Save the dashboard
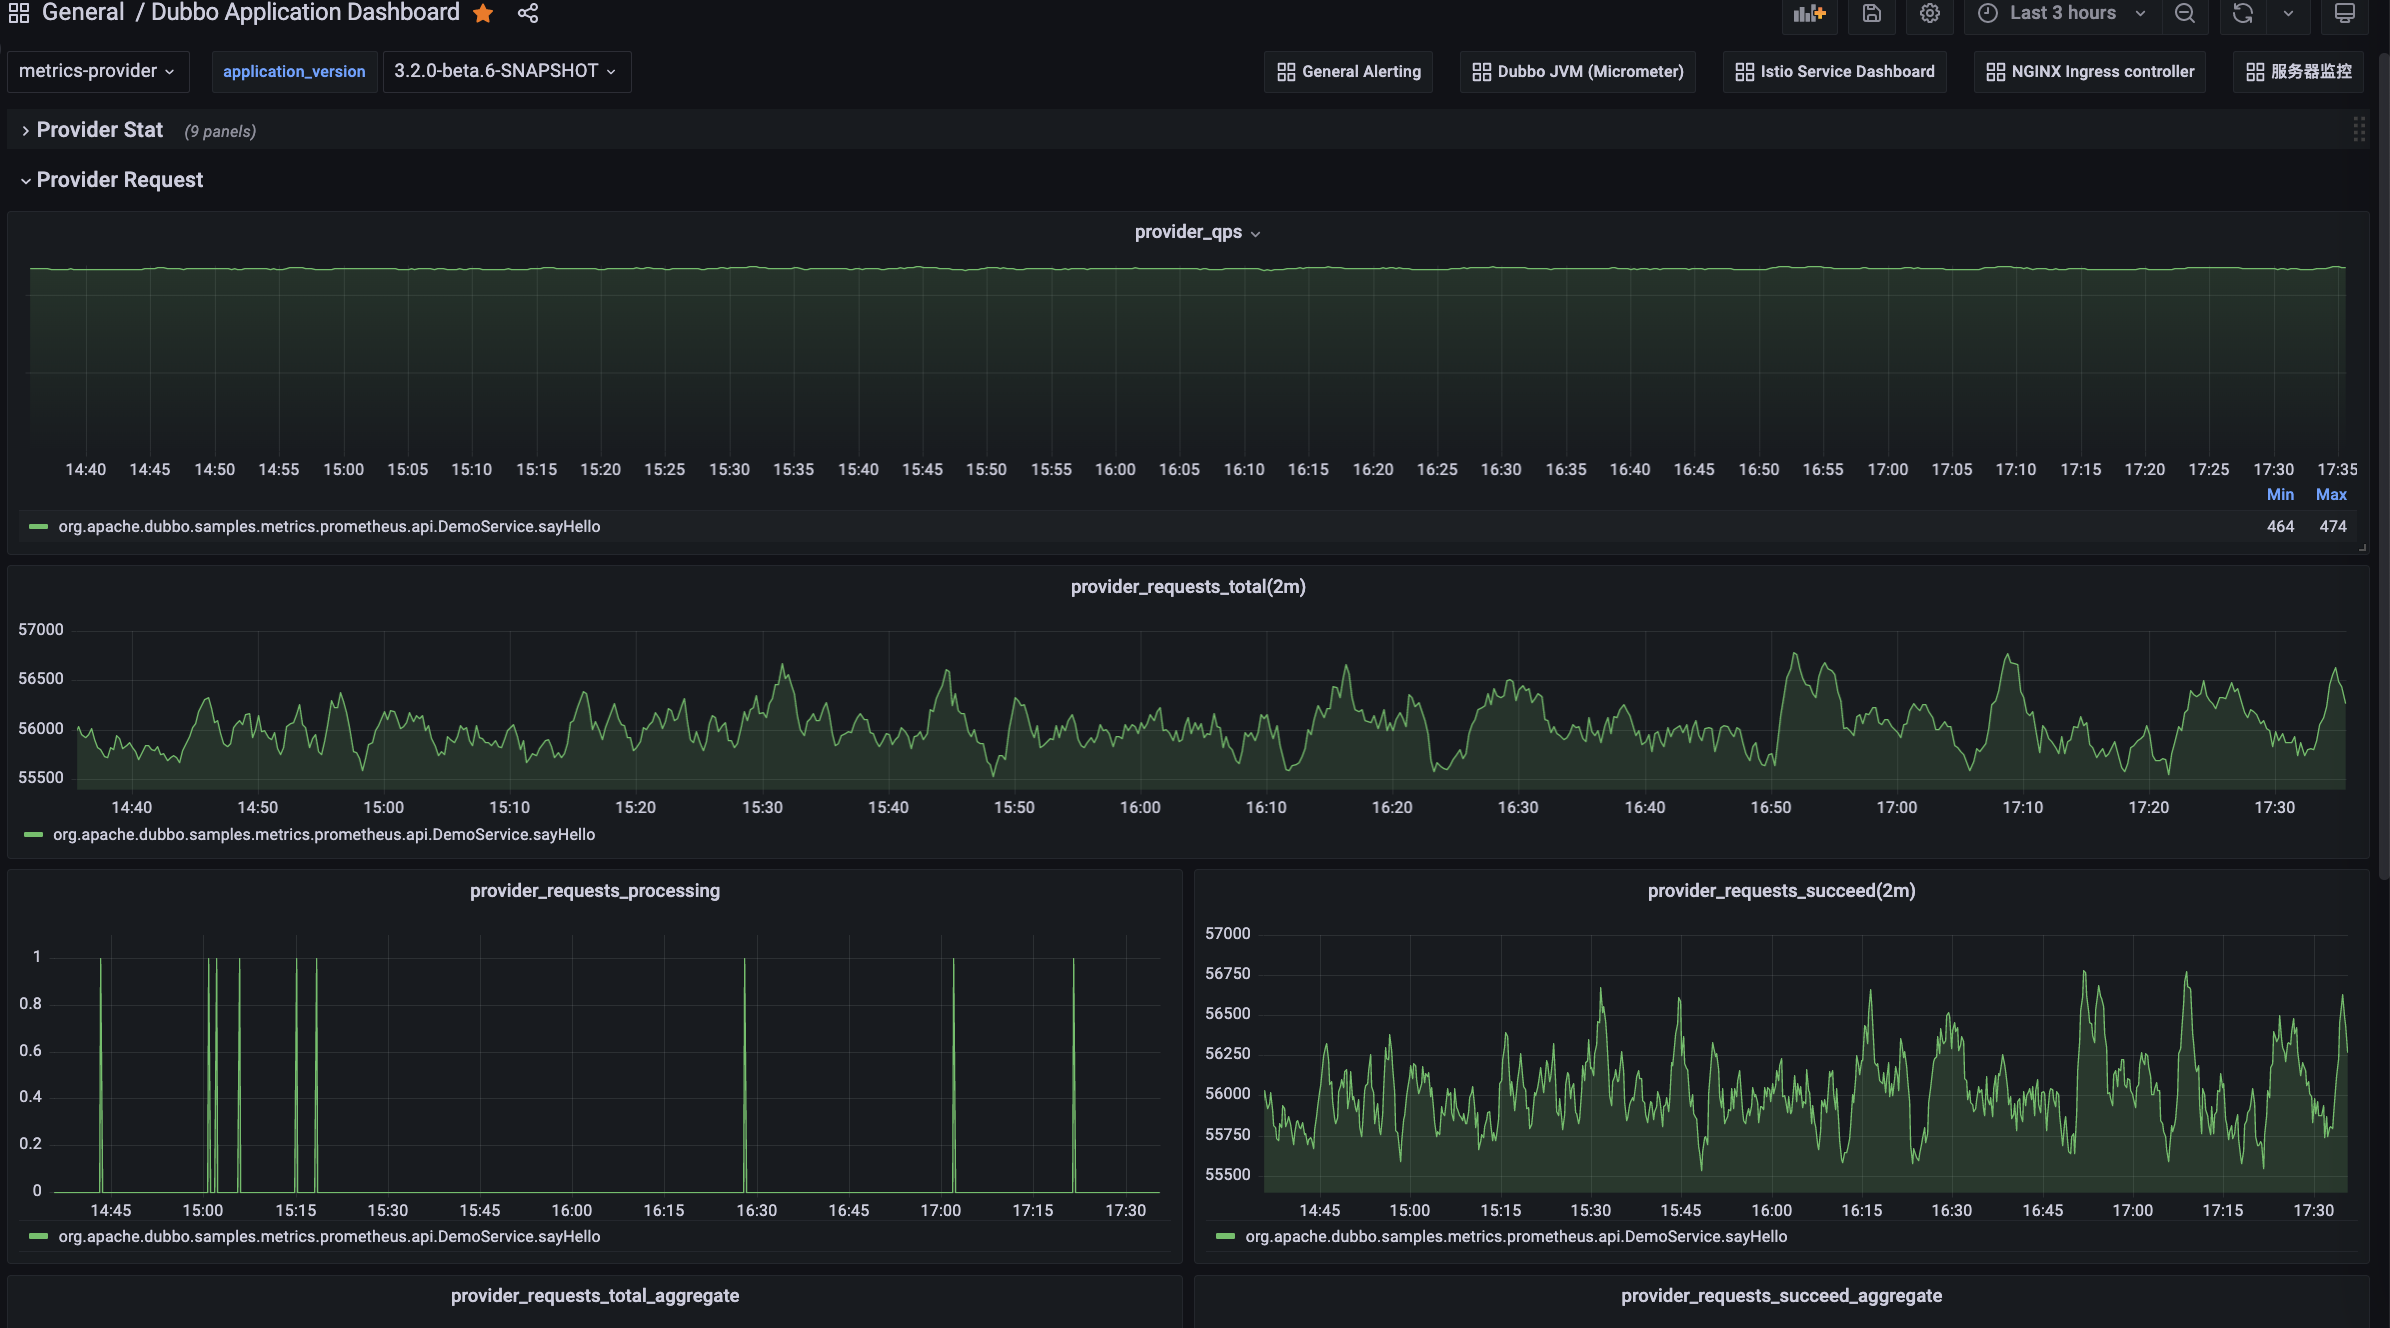Viewport: 2390px width, 1328px height. pos(1871,14)
